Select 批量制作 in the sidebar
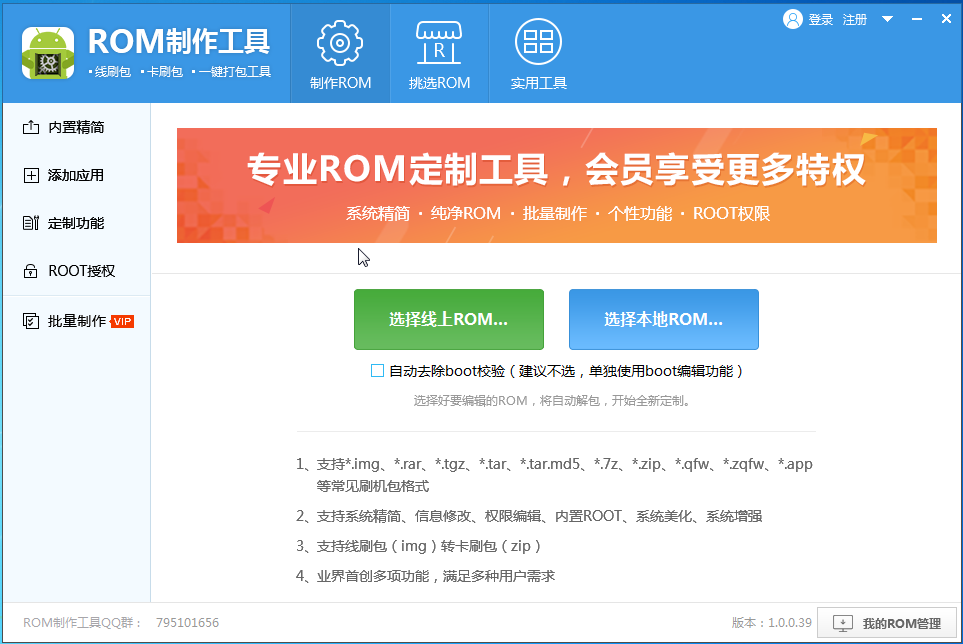Image resolution: width=963 pixels, height=644 pixels. 77,321
